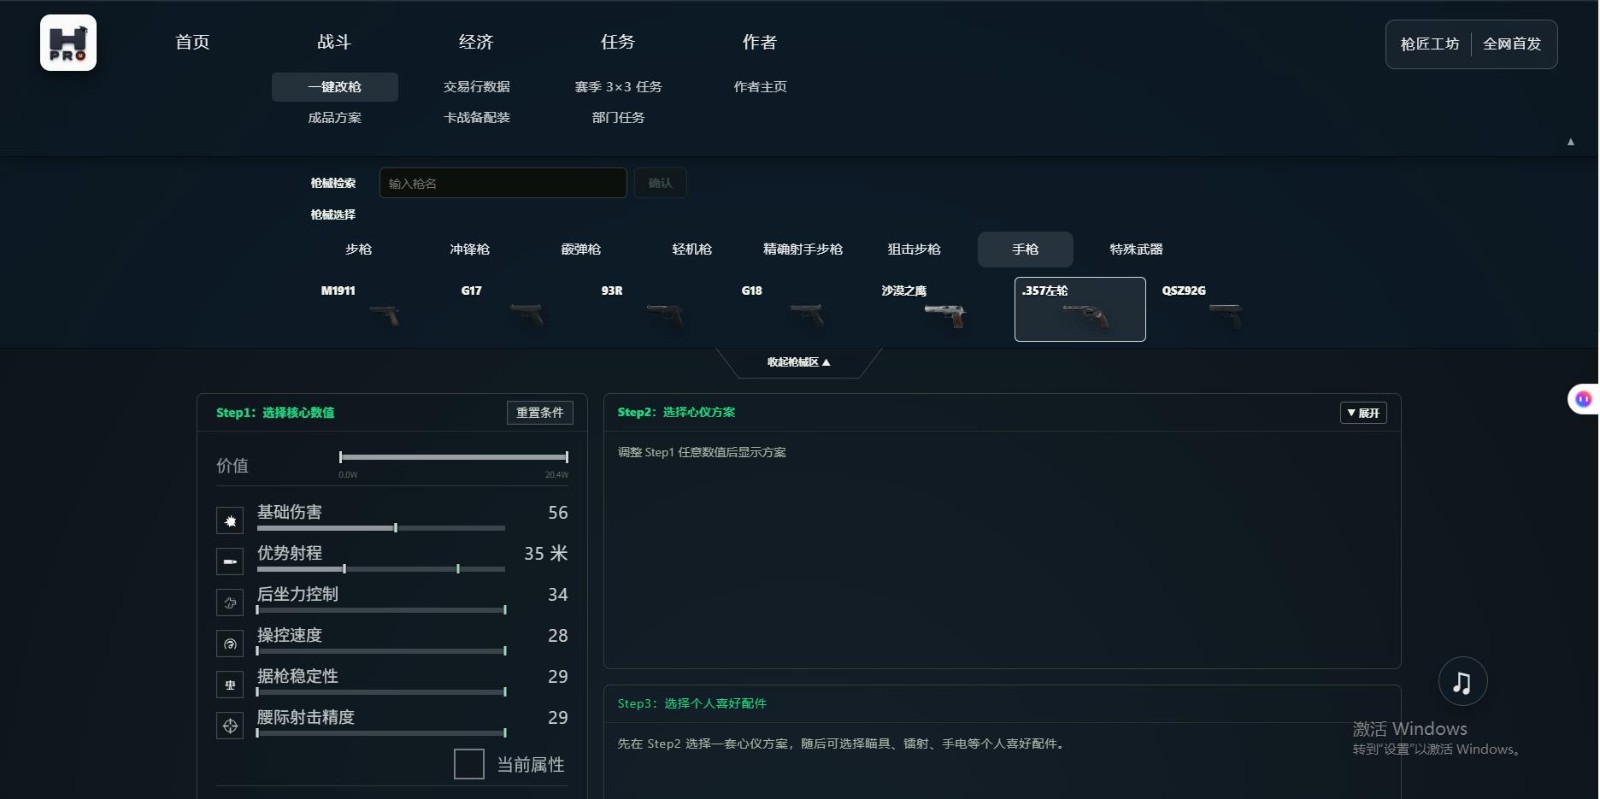This screenshot has width=1600, height=799.
Task: Open 交易行数据 page
Action: [477, 87]
